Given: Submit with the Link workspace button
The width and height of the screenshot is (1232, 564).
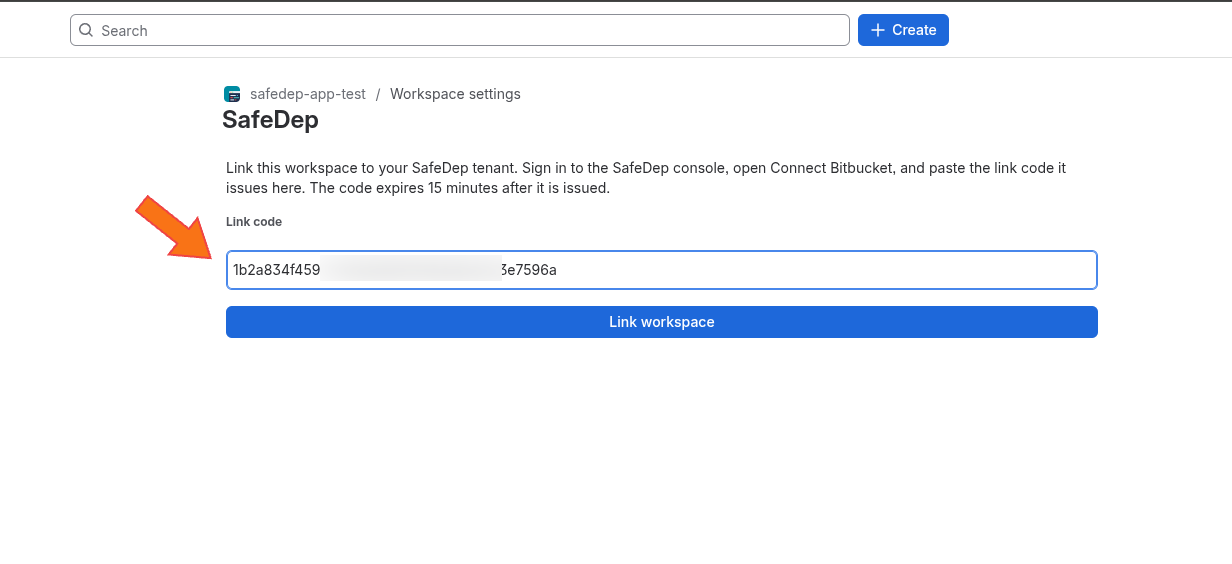Looking at the screenshot, I should point(662,322).
